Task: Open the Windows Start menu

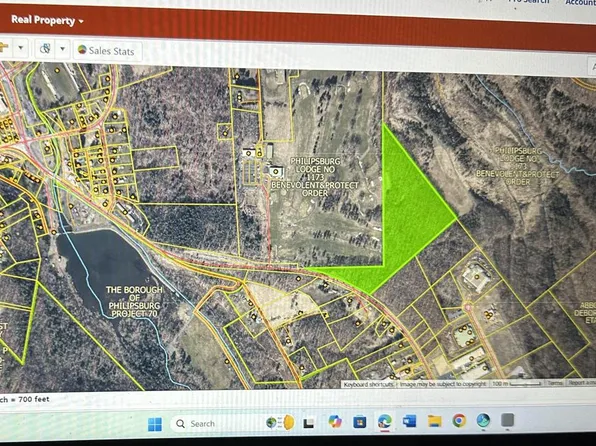Action: point(155,424)
